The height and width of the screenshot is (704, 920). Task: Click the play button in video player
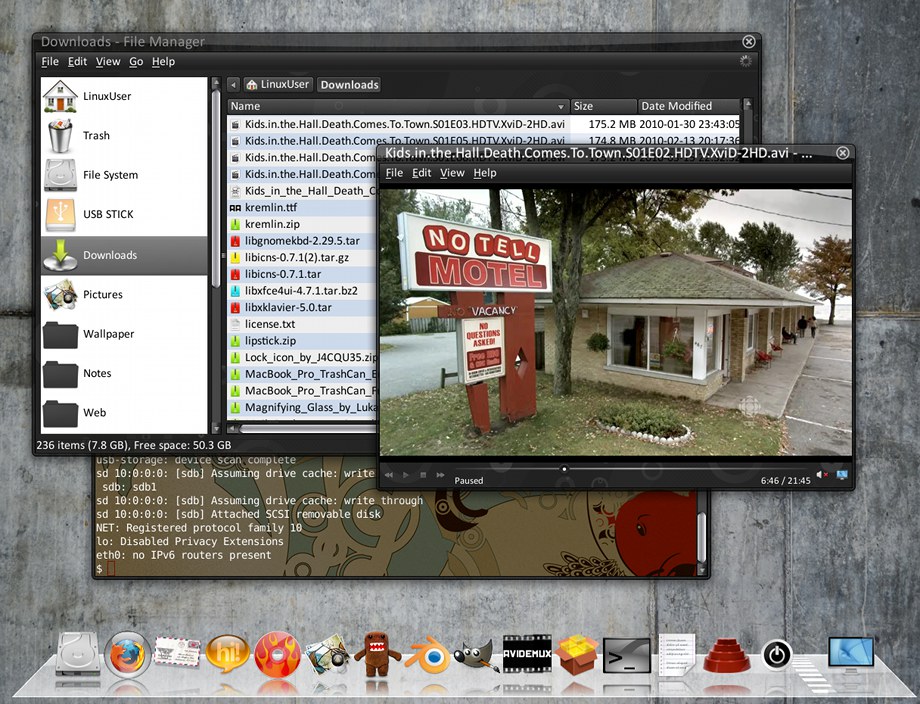[x=405, y=475]
